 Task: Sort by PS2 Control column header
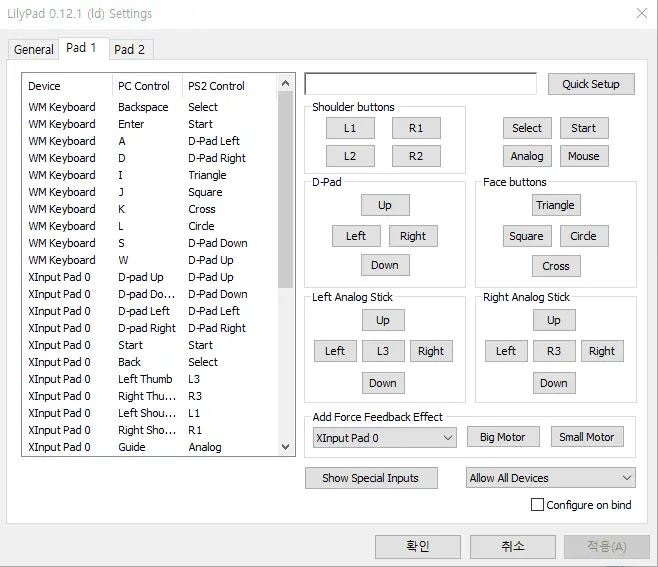tap(230, 86)
